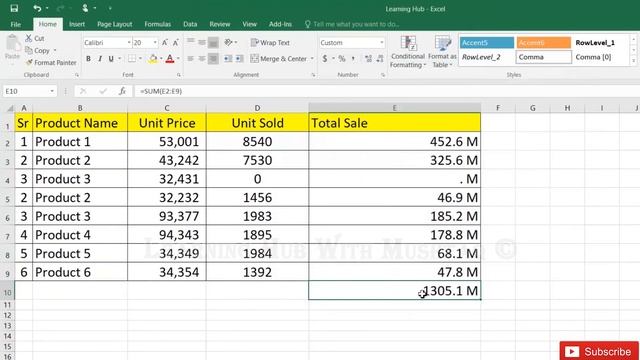The image size is (640, 360).
Task: Open Conditional Formatting menu
Action: (408, 52)
